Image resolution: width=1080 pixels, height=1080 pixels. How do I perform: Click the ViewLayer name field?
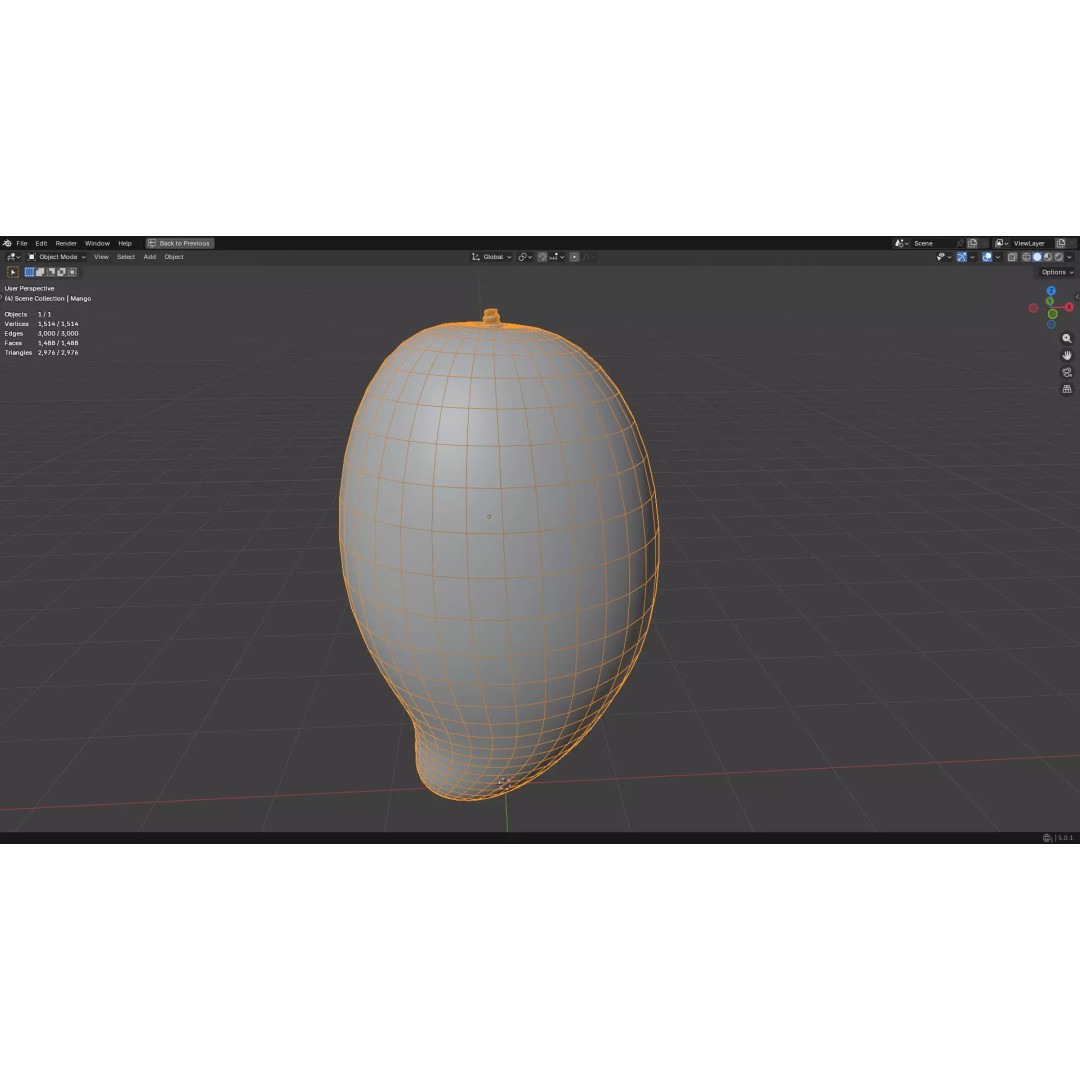(x=1032, y=243)
